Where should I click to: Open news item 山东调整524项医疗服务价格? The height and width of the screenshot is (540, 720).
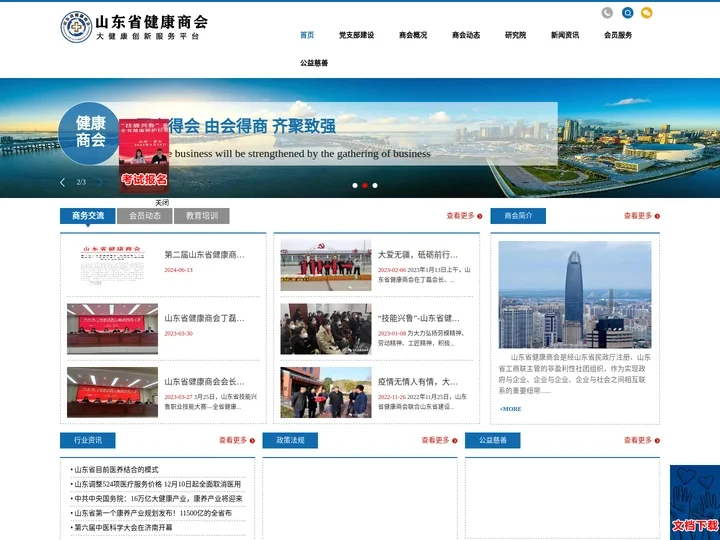click(x=158, y=484)
